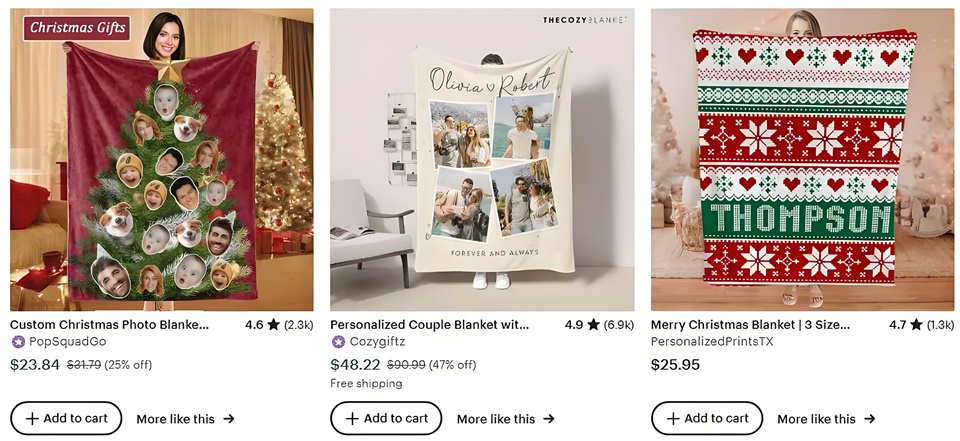Open the Custom Christmas Photo Blanket listing title
This screenshot has height=441, width=960.
pyautogui.click(x=110, y=325)
